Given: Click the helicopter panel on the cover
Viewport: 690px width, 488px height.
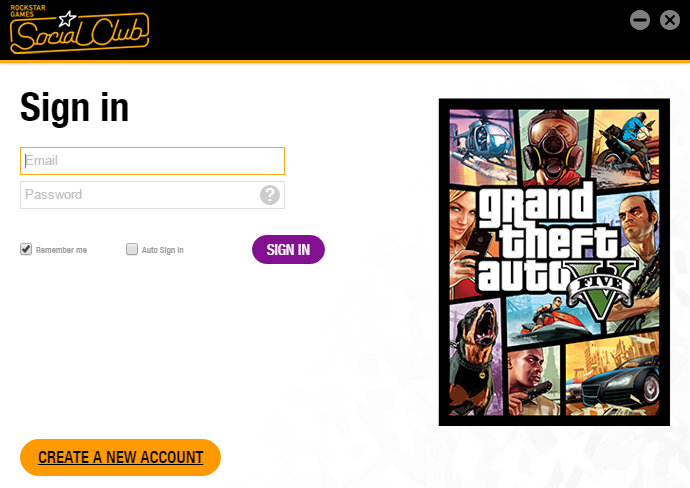Looking at the screenshot, I should coord(482,146).
